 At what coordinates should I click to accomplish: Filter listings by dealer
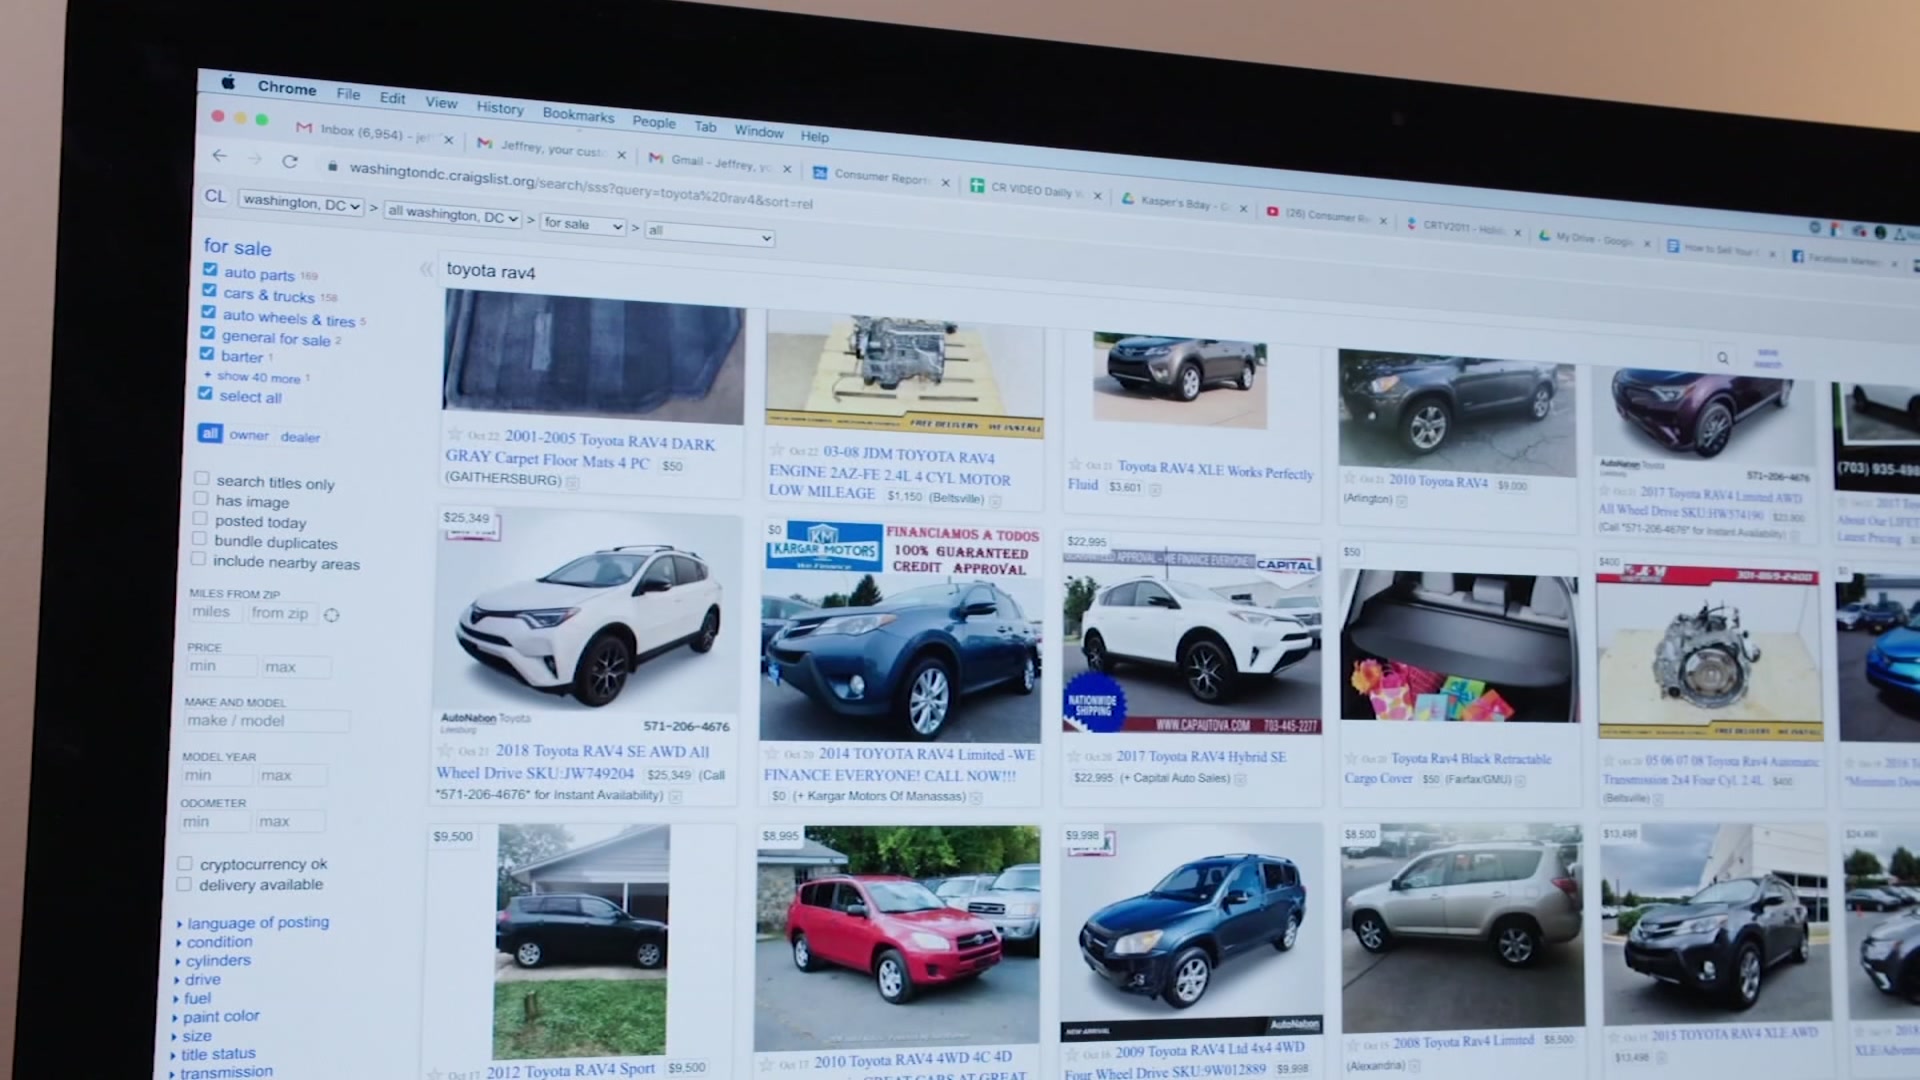click(300, 437)
